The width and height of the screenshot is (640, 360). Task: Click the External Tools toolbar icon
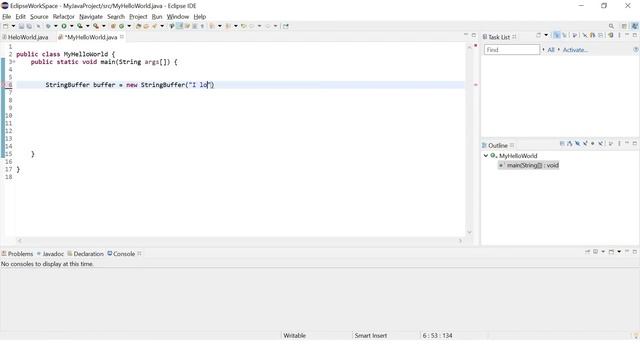click(x=96, y=26)
